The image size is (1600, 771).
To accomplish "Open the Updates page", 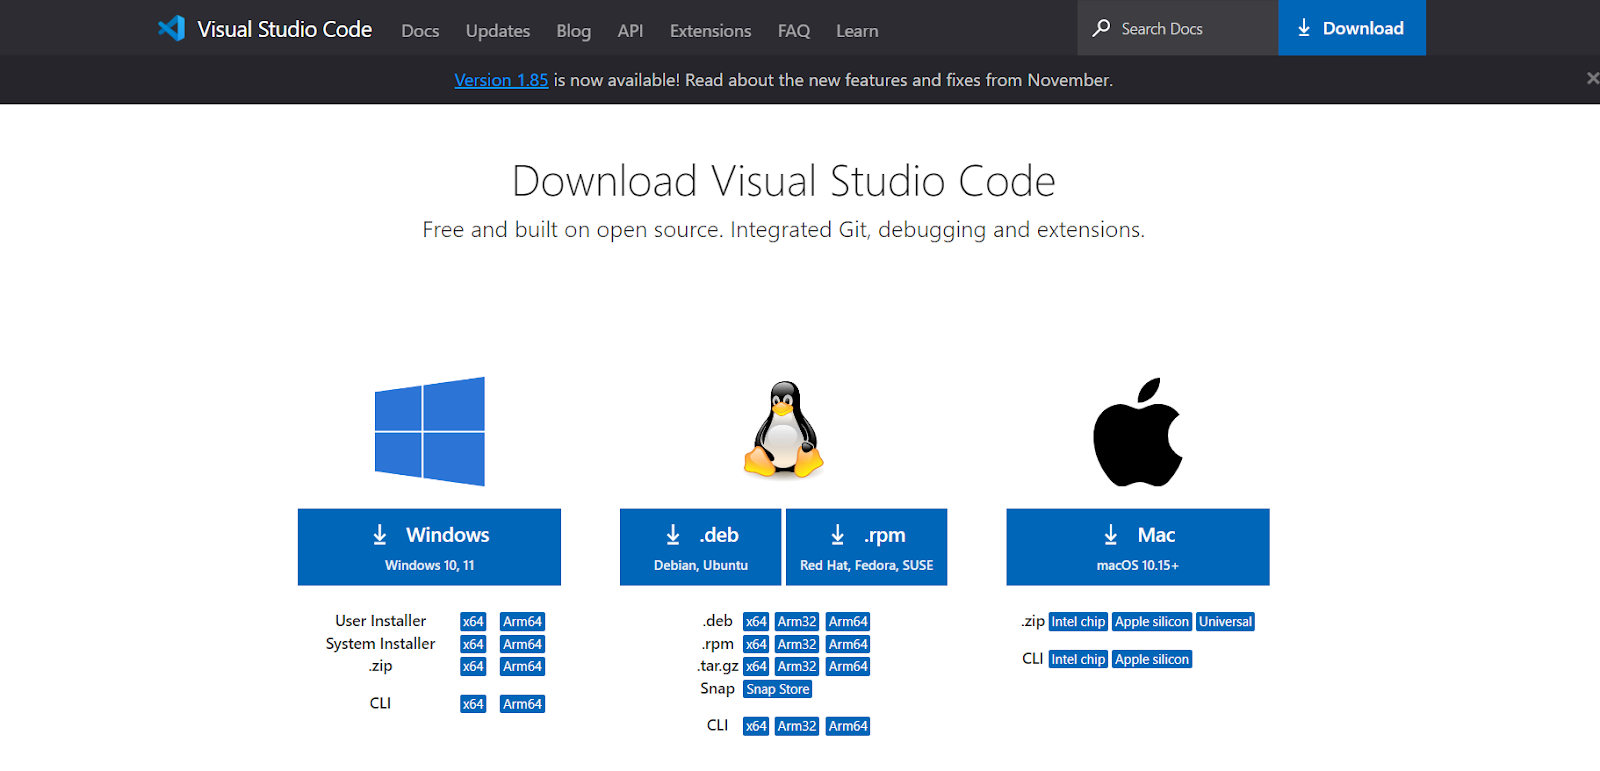I will click(498, 31).
